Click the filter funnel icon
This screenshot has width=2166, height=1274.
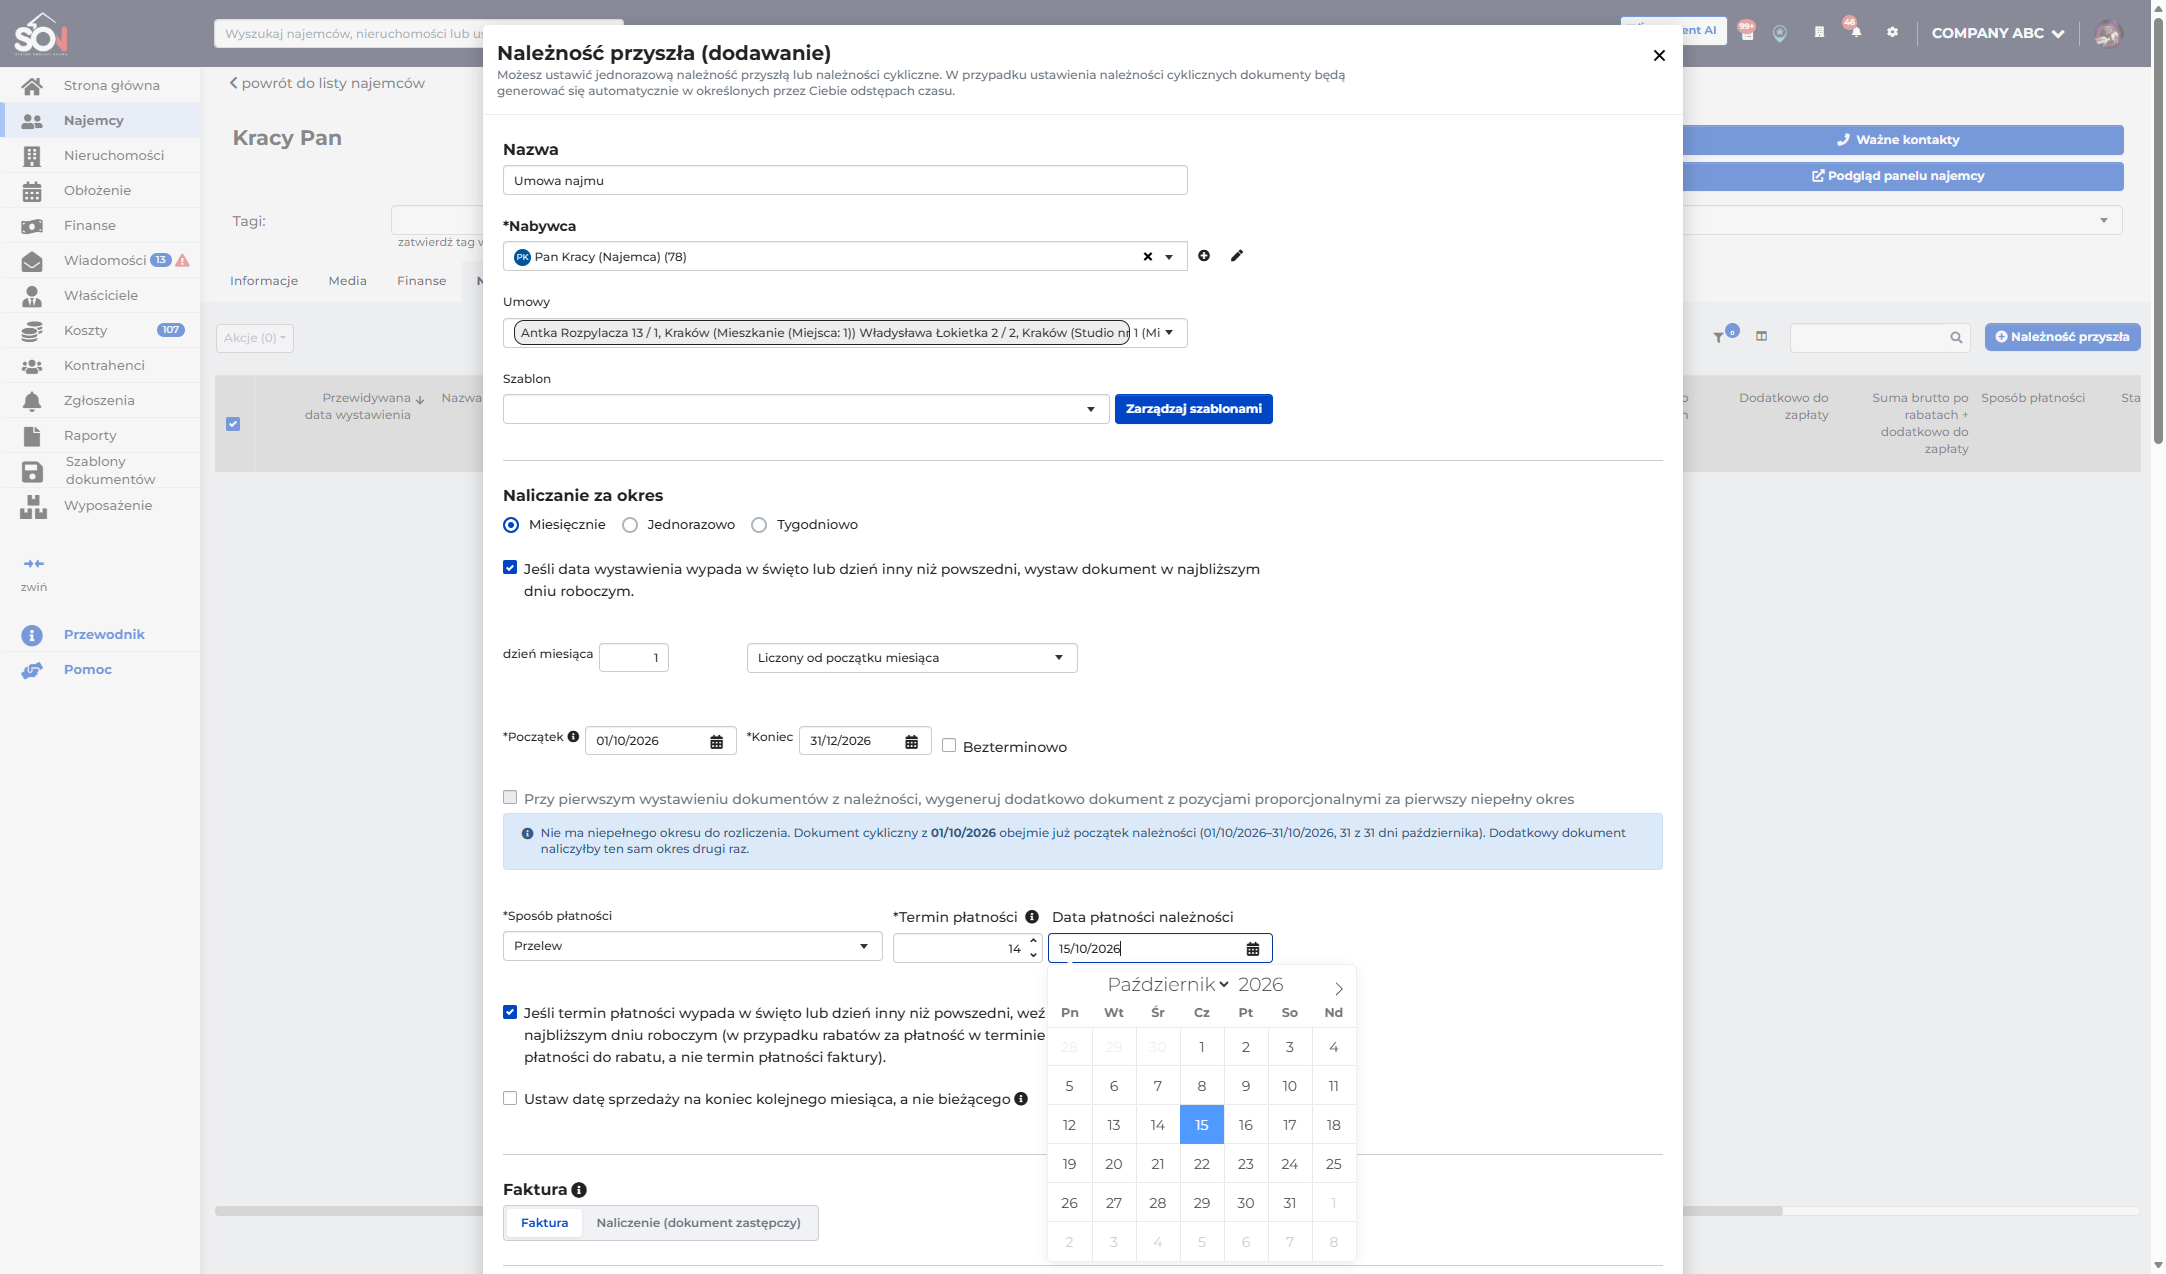1718,338
